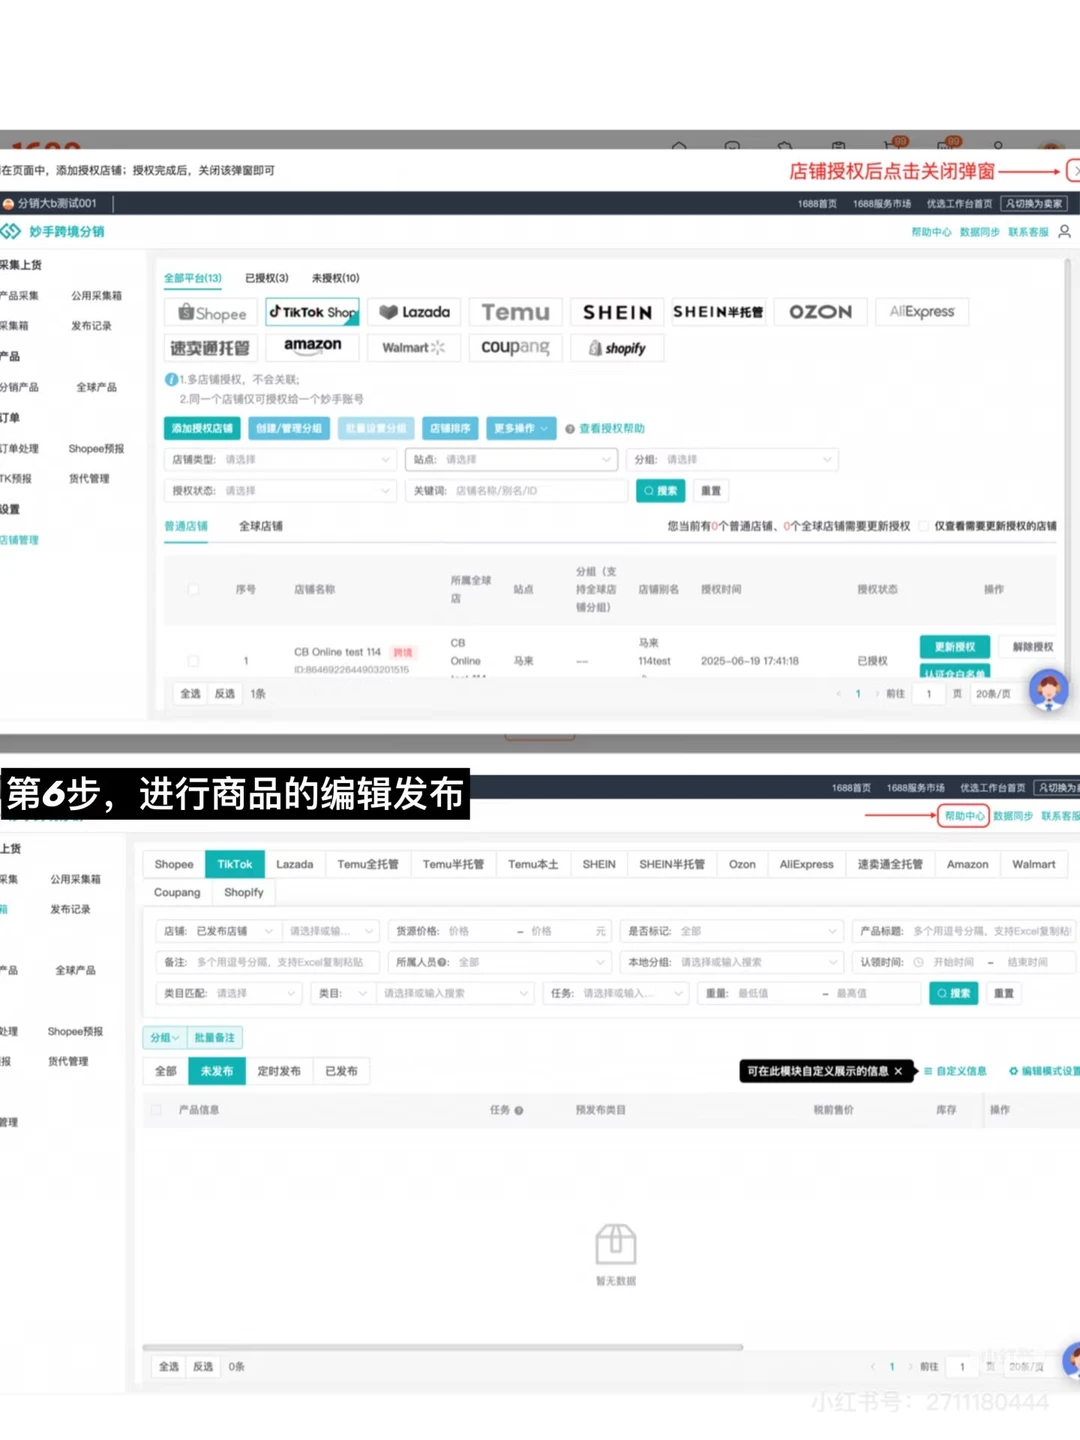
Task: Open the 是否标记 dropdown
Action: [732, 931]
